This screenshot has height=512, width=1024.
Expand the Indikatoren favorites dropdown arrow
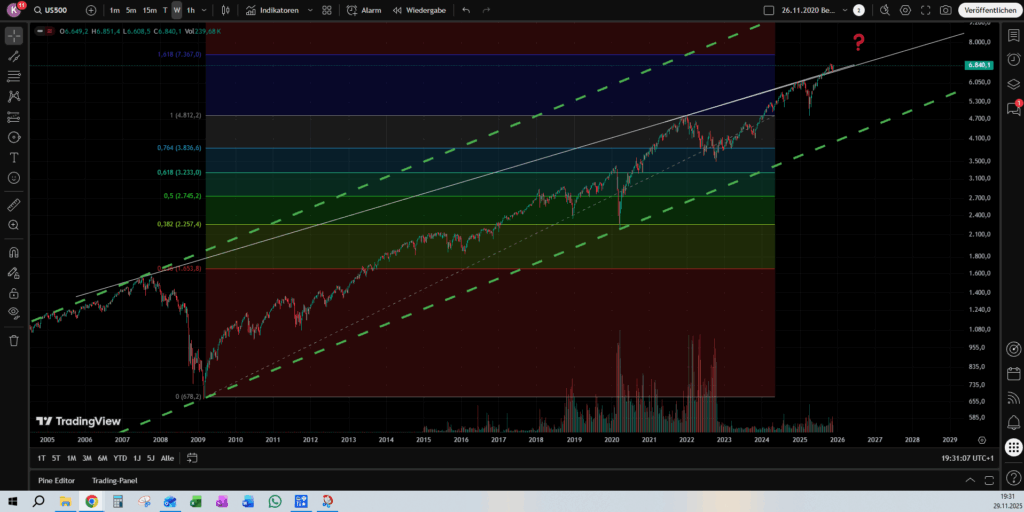tap(309, 10)
